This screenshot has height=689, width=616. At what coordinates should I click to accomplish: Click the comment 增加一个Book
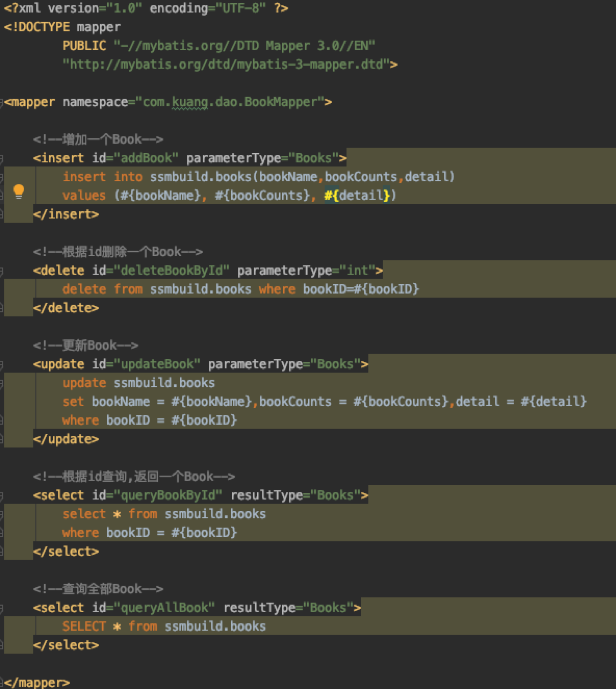coord(98,140)
